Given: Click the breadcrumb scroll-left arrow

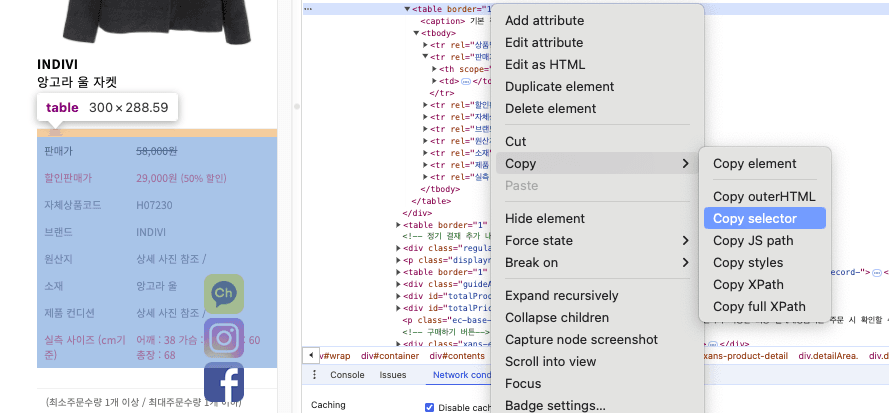Looking at the screenshot, I should click(x=311, y=355).
